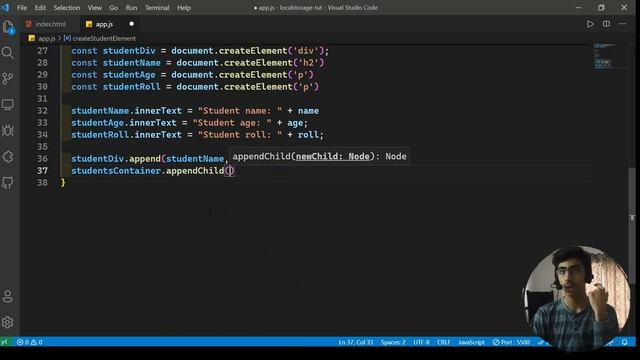Click studentAge variable on line 29
This screenshot has height=360, width=640.
coord(129,75)
